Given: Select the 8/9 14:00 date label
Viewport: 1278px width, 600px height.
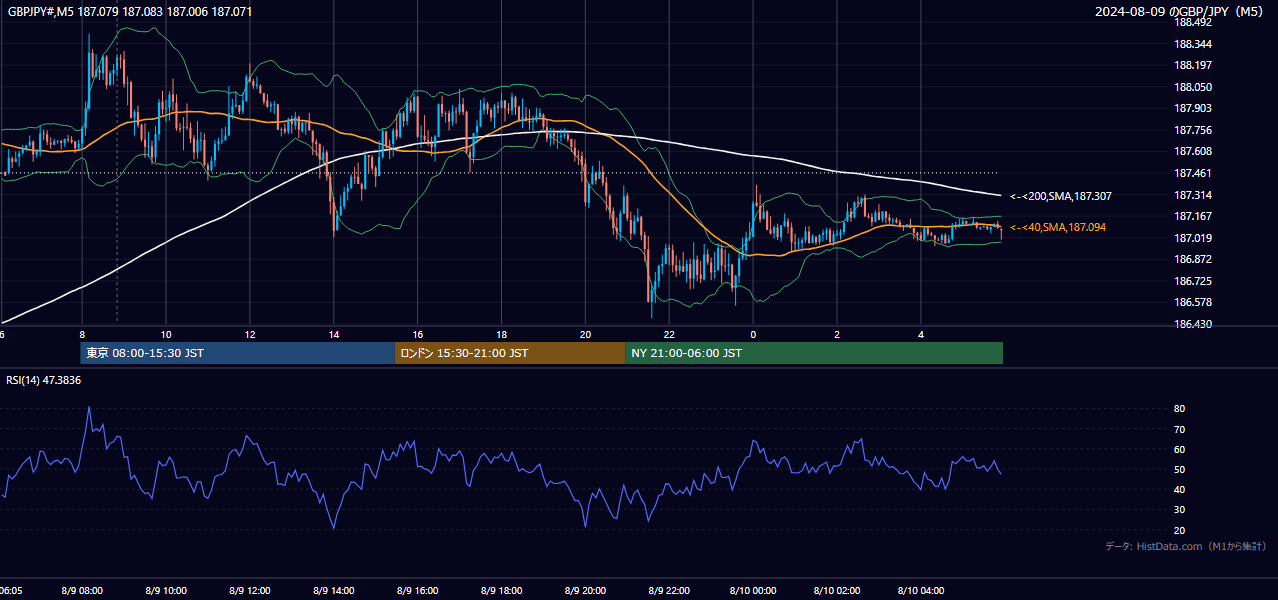Looking at the screenshot, I should coord(334,591).
